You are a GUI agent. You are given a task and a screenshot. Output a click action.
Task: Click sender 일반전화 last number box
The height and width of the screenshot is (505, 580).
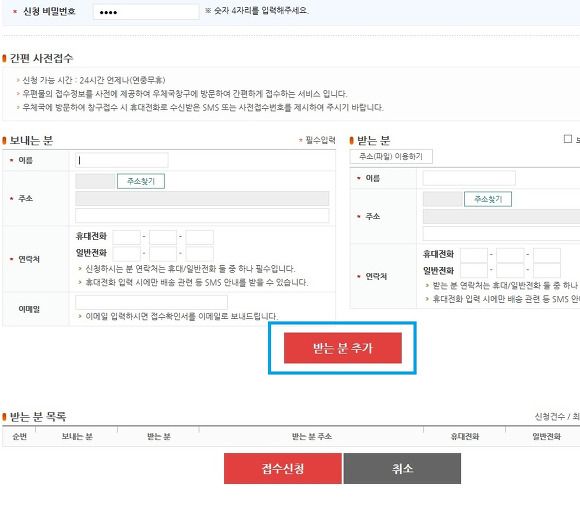point(199,253)
